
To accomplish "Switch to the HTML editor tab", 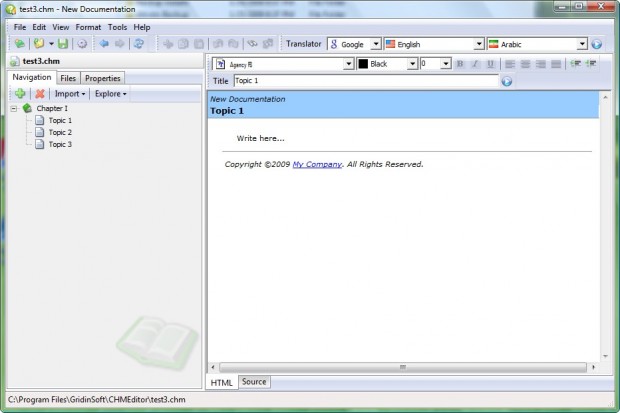I will (x=221, y=383).
